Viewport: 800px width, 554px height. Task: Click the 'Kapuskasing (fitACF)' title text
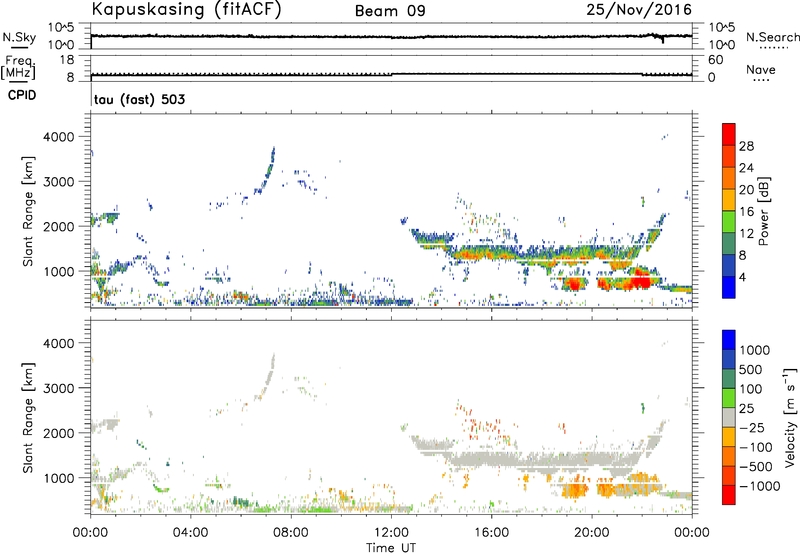tap(186, 9)
